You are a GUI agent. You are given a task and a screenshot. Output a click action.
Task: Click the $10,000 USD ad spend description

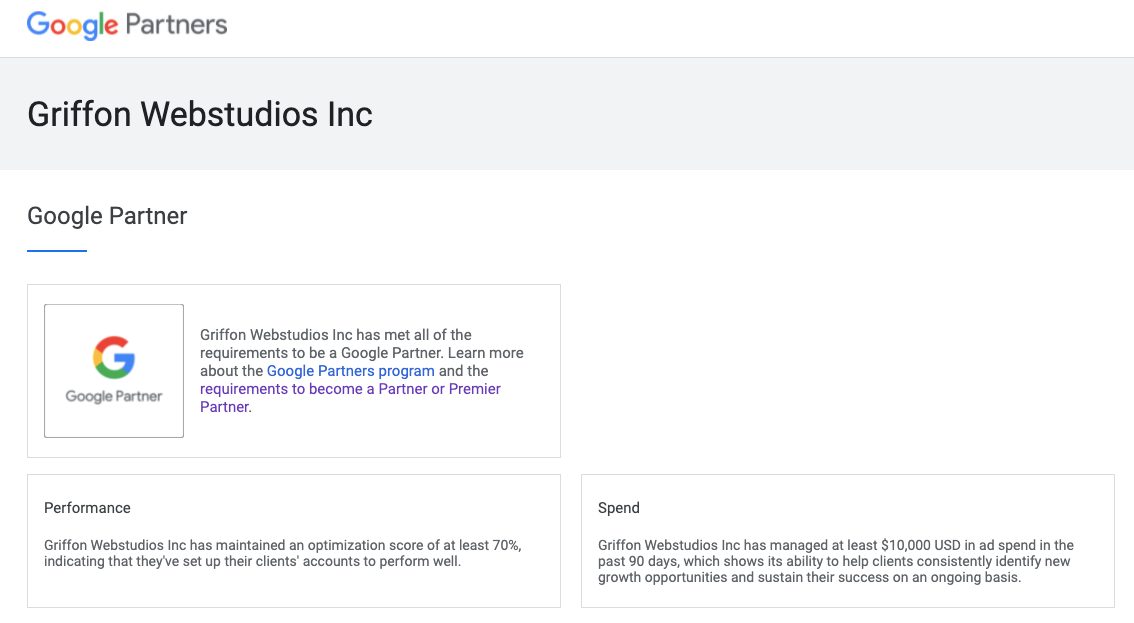pyautogui.click(x=835, y=561)
